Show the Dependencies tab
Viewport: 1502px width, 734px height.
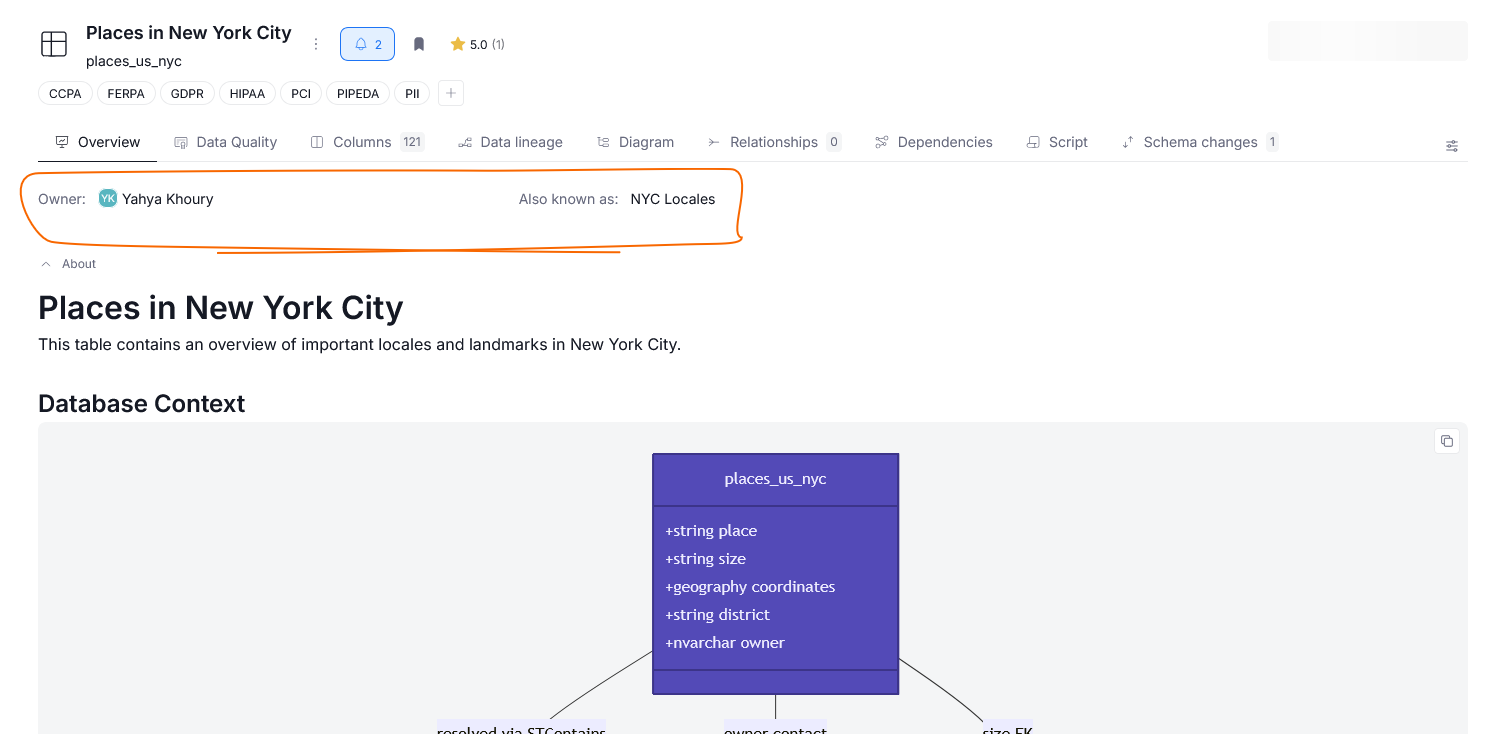tap(933, 142)
